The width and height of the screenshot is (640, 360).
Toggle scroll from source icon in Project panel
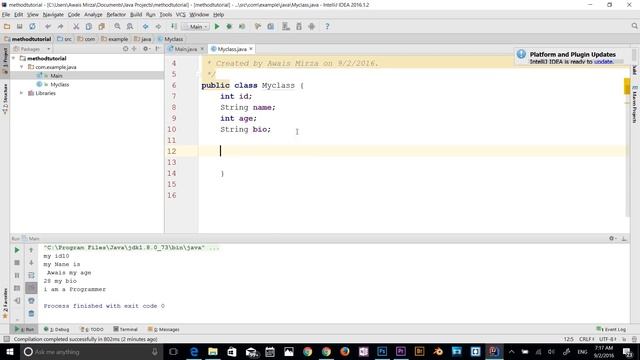[125, 49]
